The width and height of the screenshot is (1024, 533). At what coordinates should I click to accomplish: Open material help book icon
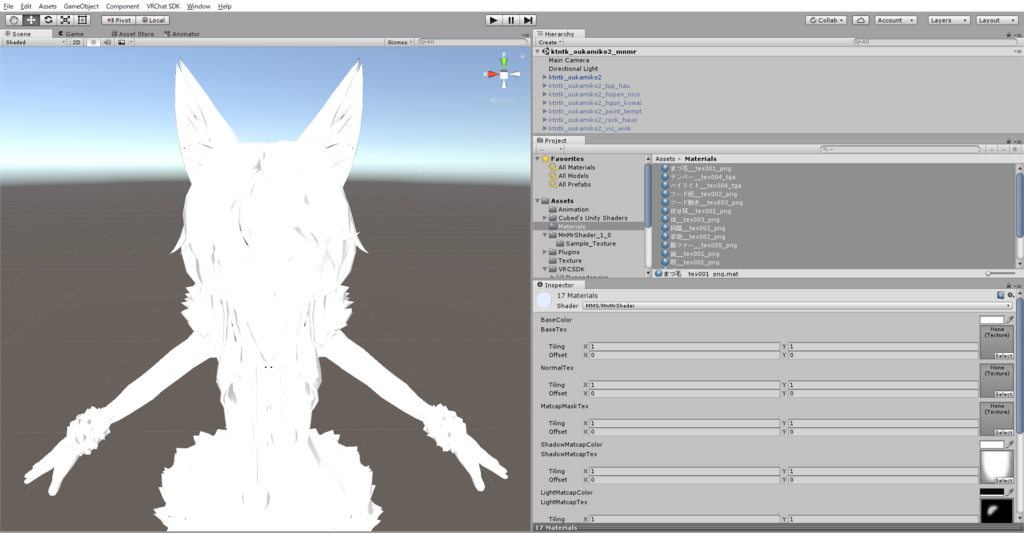tap(1000, 295)
